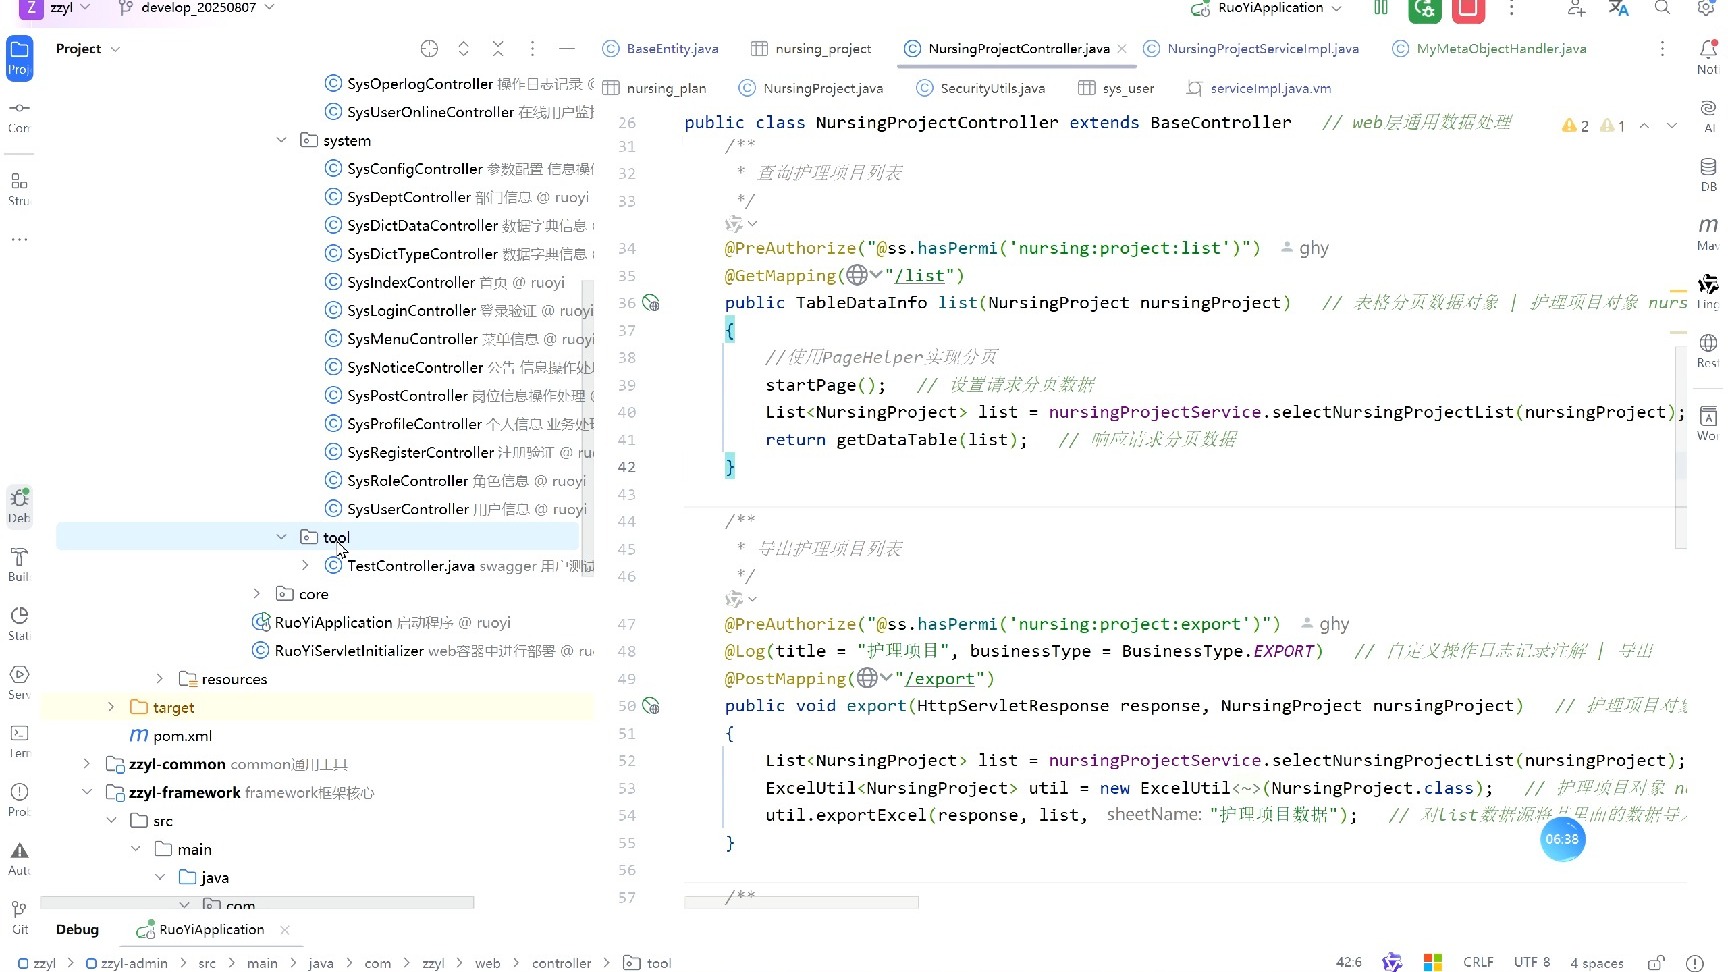Open the Services tool window
1728x972 pixels.
click(19, 681)
